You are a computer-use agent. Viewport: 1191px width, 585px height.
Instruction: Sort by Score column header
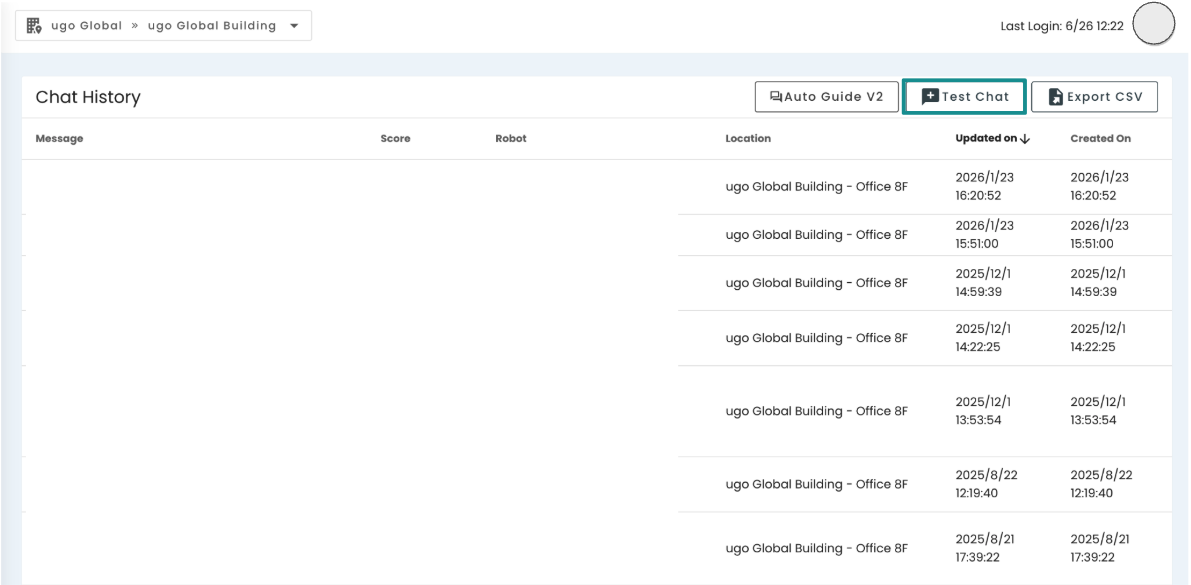395,138
